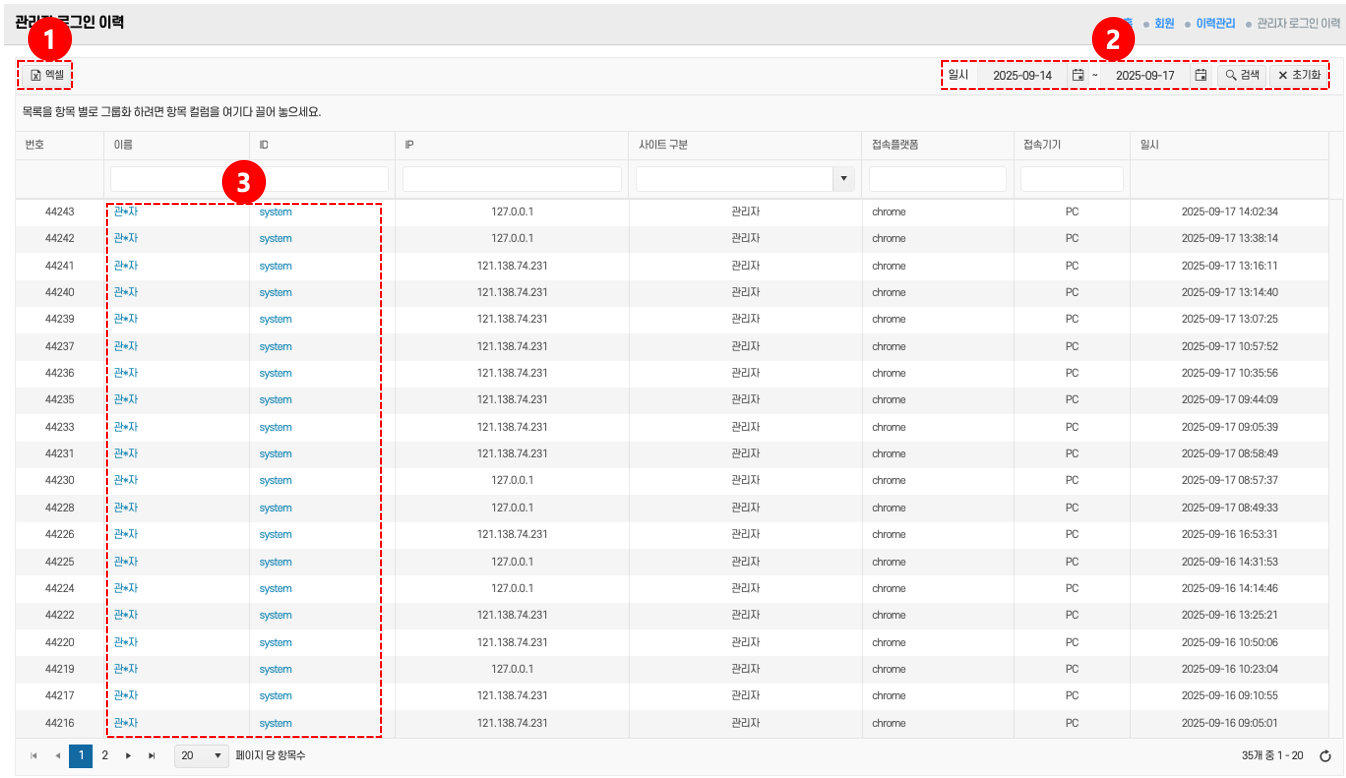Go to the first page of results
The image size is (1346, 778).
click(34, 756)
